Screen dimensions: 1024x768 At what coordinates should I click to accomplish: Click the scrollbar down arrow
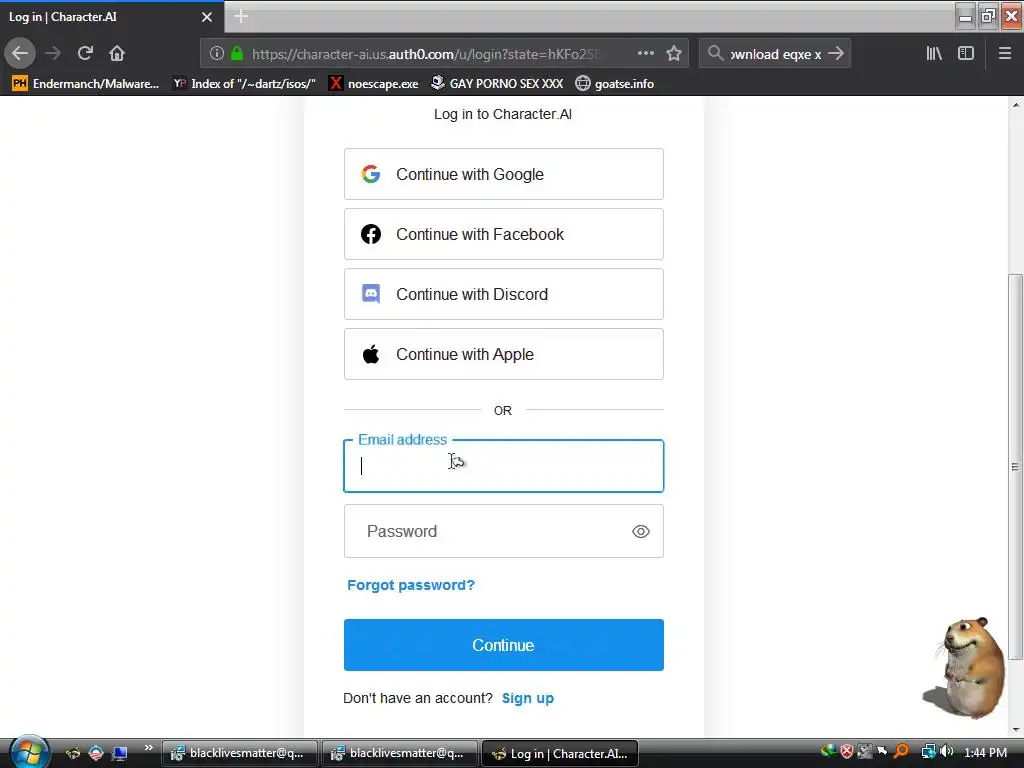tap(1015, 729)
